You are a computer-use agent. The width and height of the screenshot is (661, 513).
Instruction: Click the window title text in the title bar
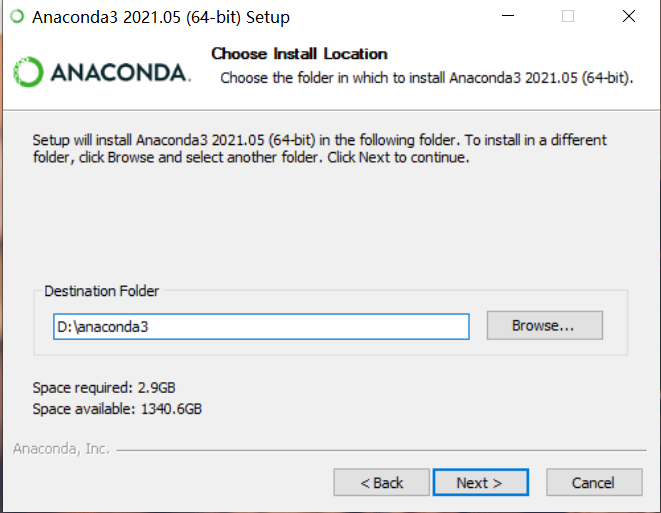point(162,17)
